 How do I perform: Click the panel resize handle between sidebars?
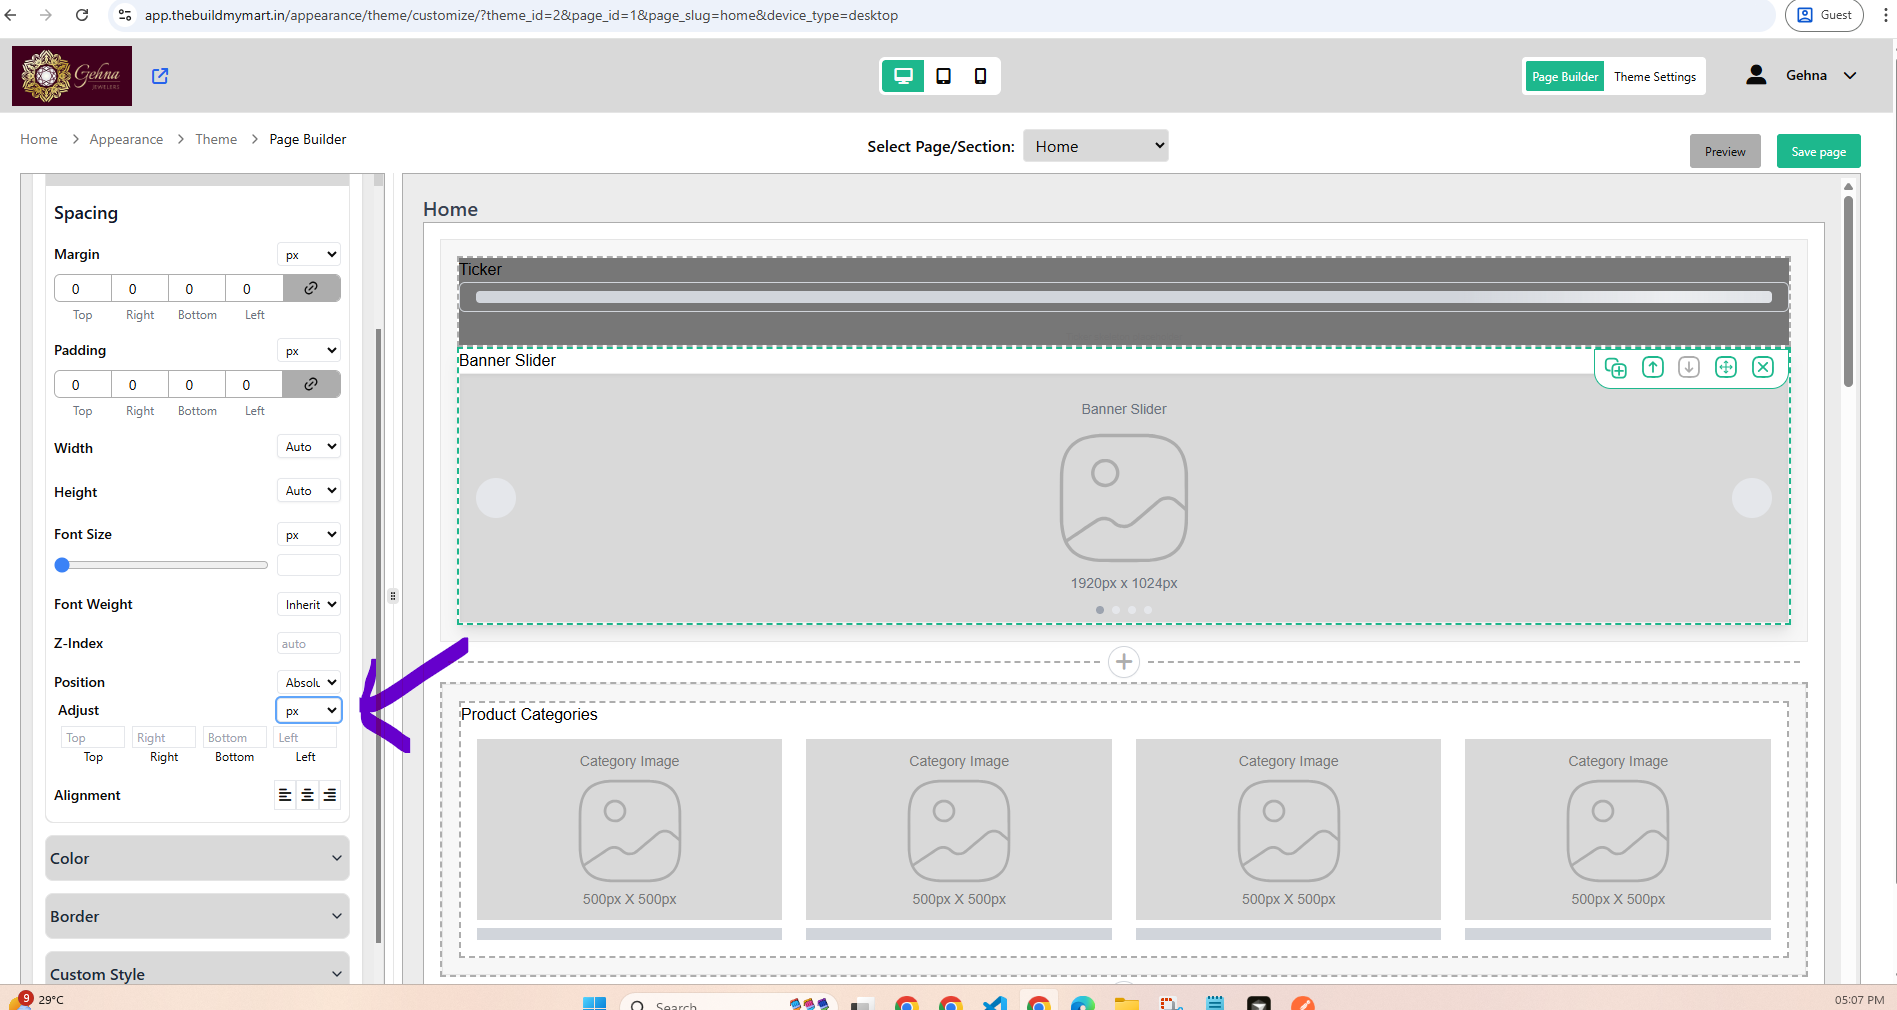point(393,596)
